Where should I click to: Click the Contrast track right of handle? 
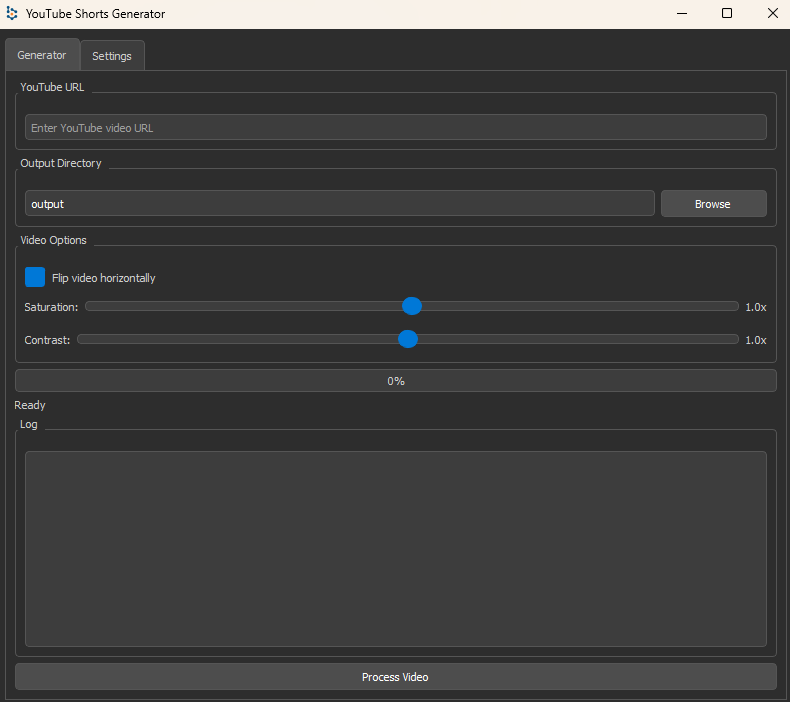pos(578,339)
